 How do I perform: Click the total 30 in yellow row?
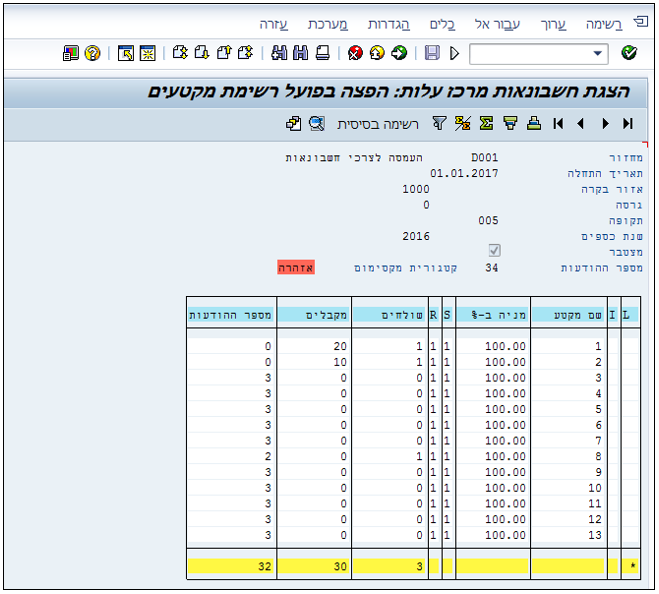point(340,566)
